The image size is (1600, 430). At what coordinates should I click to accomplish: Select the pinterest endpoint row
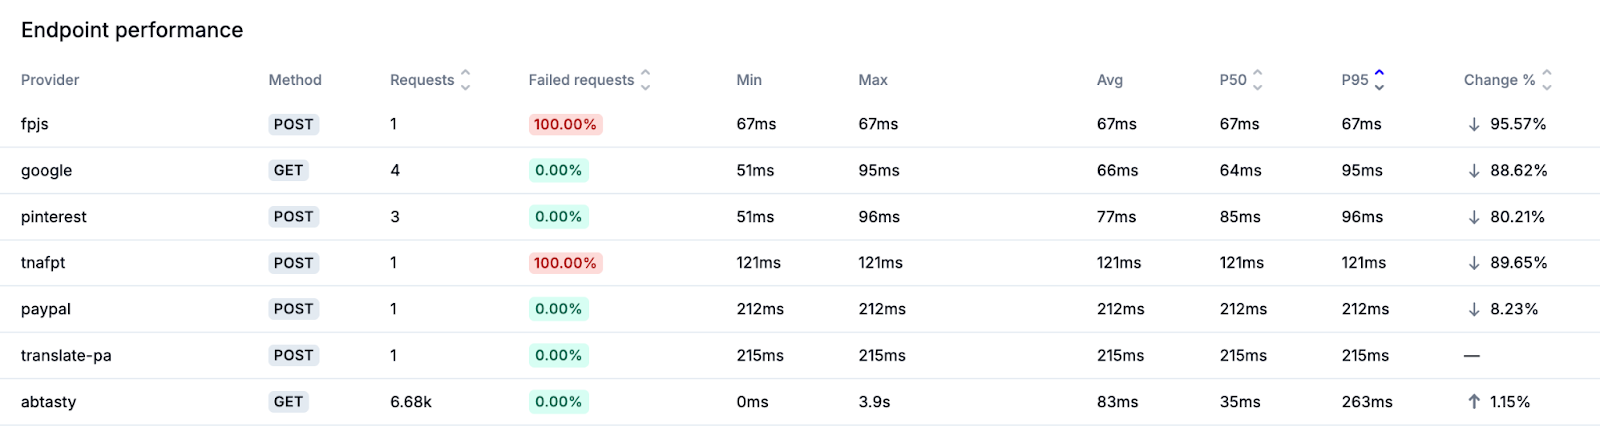click(x=54, y=217)
